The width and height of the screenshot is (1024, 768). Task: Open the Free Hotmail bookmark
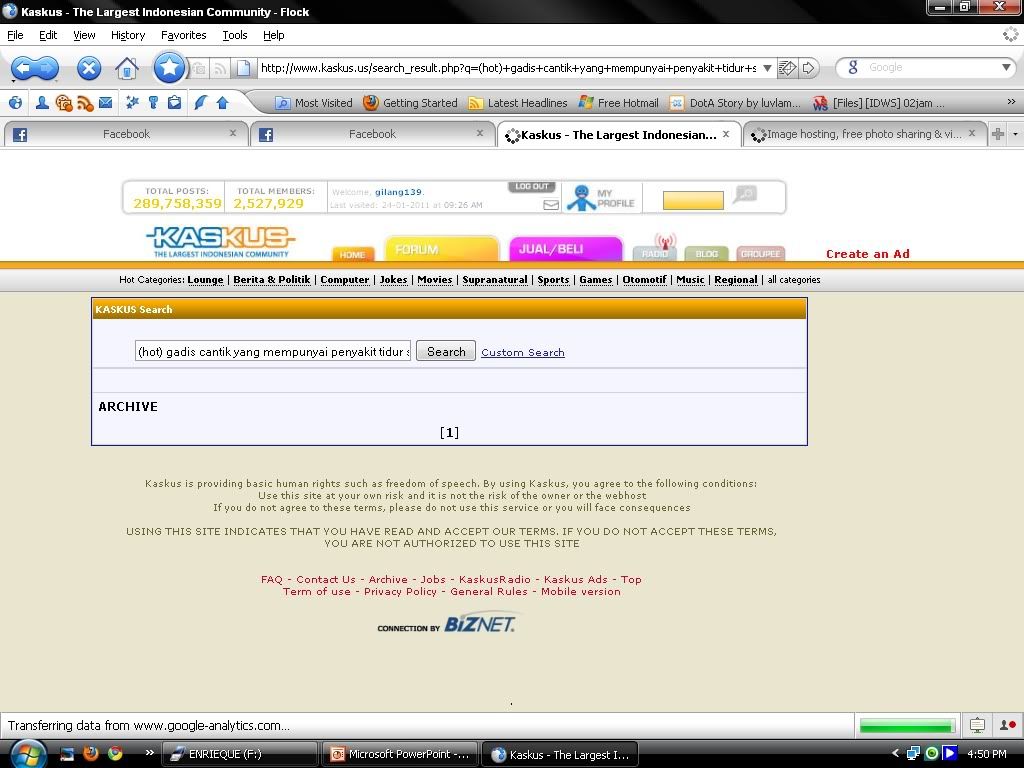point(618,103)
